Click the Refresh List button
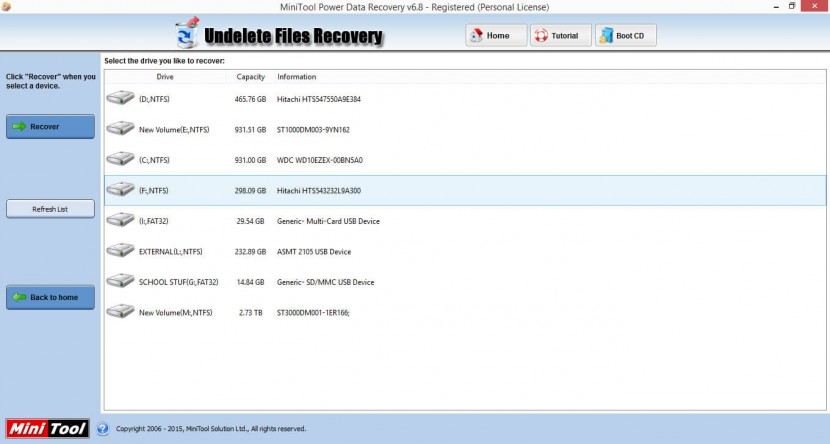Viewport: 830px width, 444px height. pyautogui.click(x=50, y=209)
